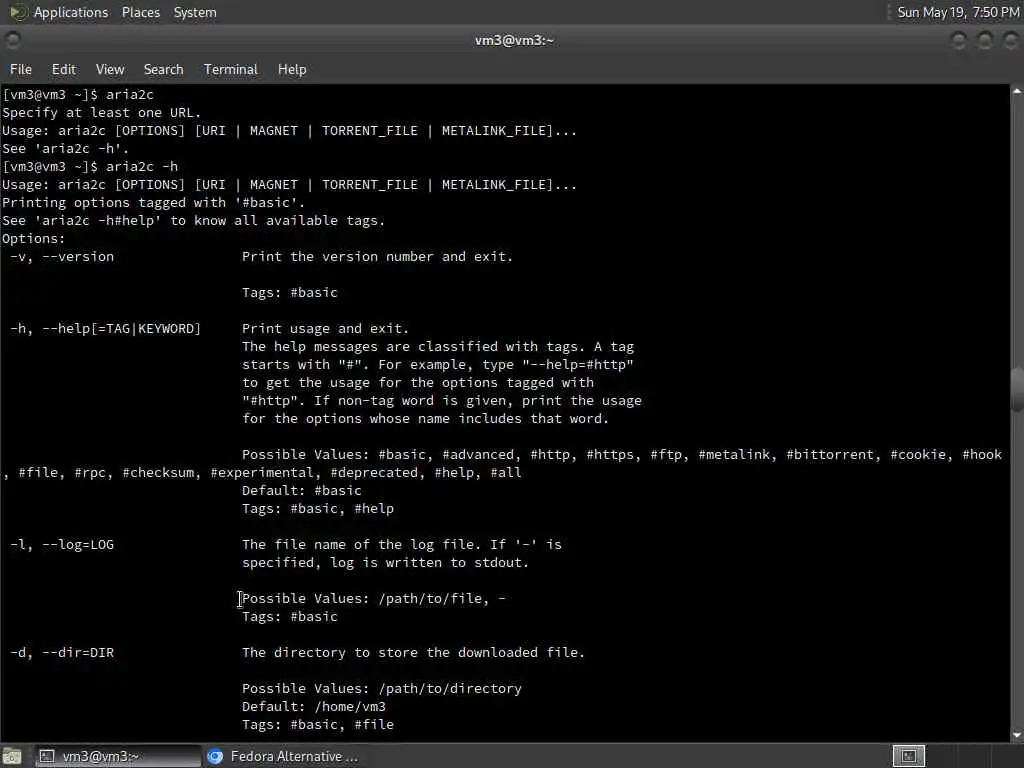
Task: Open the Search menu
Action: (x=163, y=69)
